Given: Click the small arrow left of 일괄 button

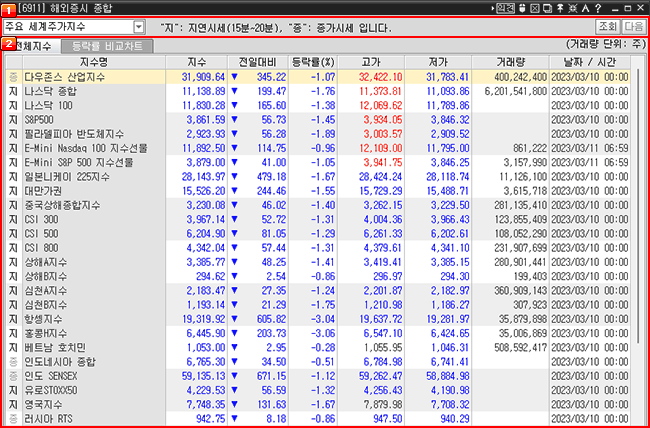Looking at the screenshot, I should click(492, 8).
